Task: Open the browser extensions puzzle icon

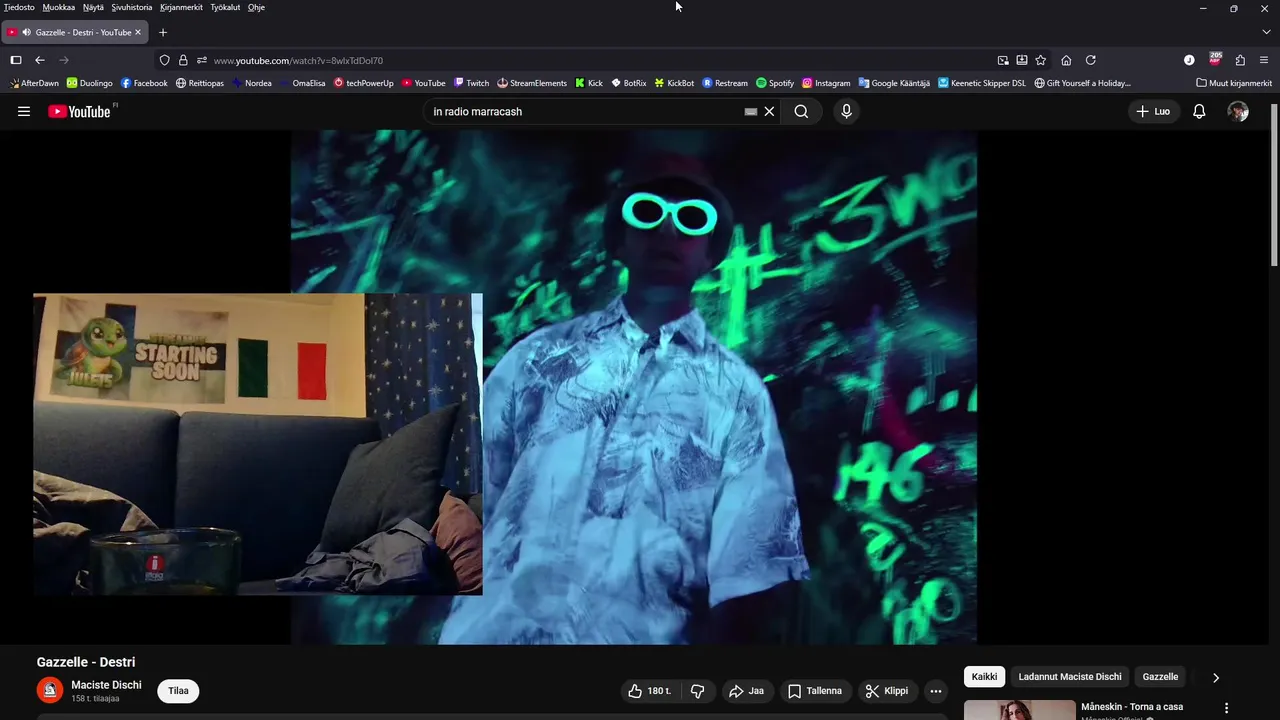Action: pos(1240,60)
